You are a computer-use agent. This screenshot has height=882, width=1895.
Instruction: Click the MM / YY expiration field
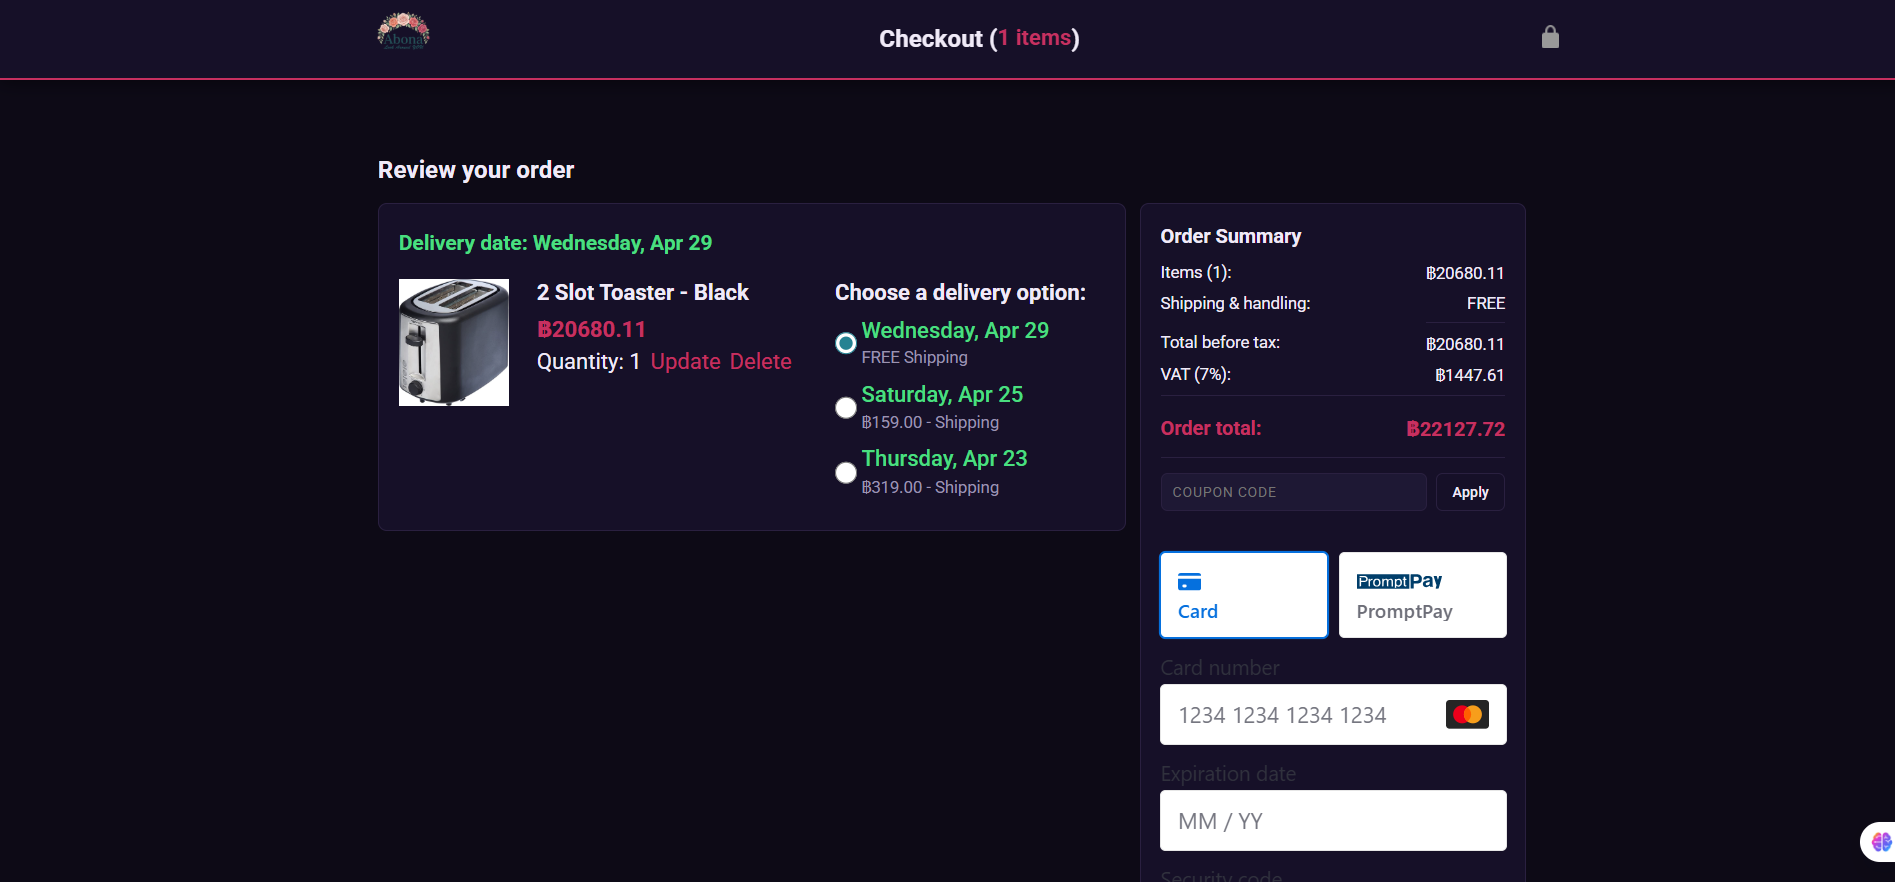tap(1332, 821)
